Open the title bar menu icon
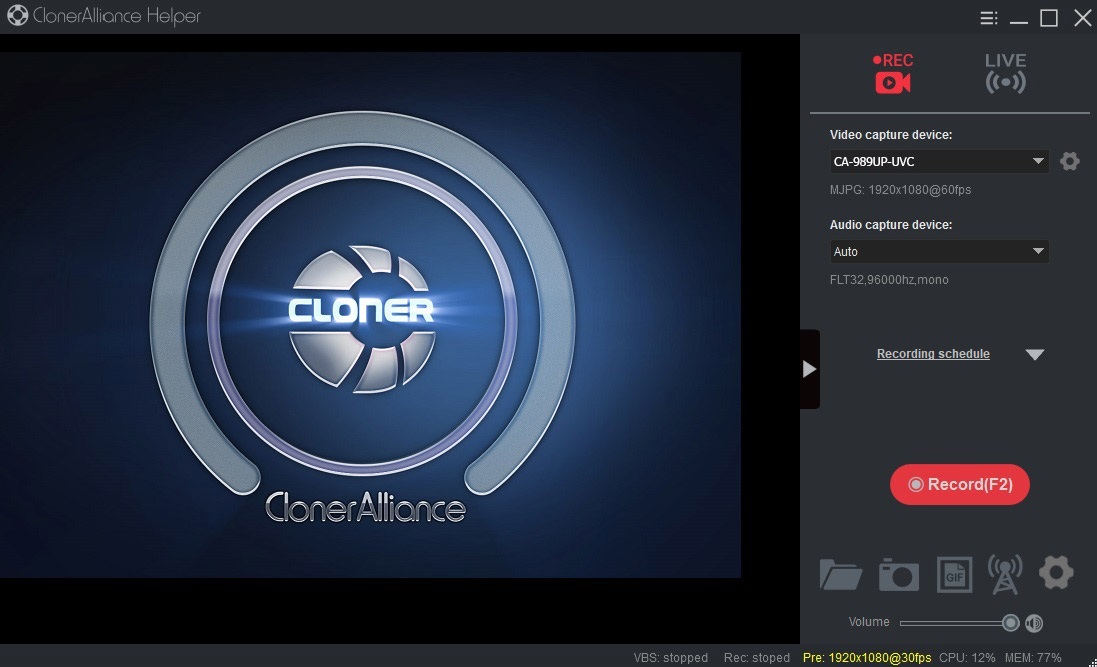The width and height of the screenshot is (1097, 667). pyautogui.click(x=989, y=17)
